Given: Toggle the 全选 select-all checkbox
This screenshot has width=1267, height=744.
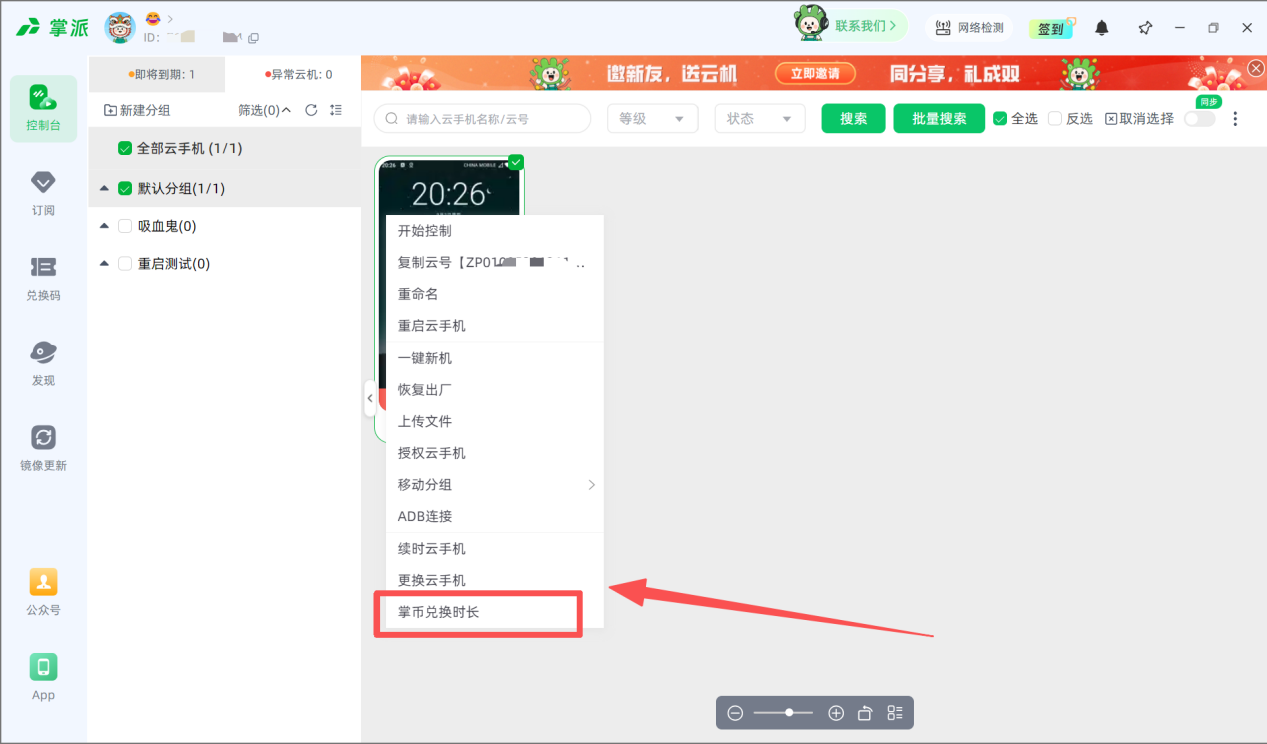Looking at the screenshot, I should (x=1000, y=118).
